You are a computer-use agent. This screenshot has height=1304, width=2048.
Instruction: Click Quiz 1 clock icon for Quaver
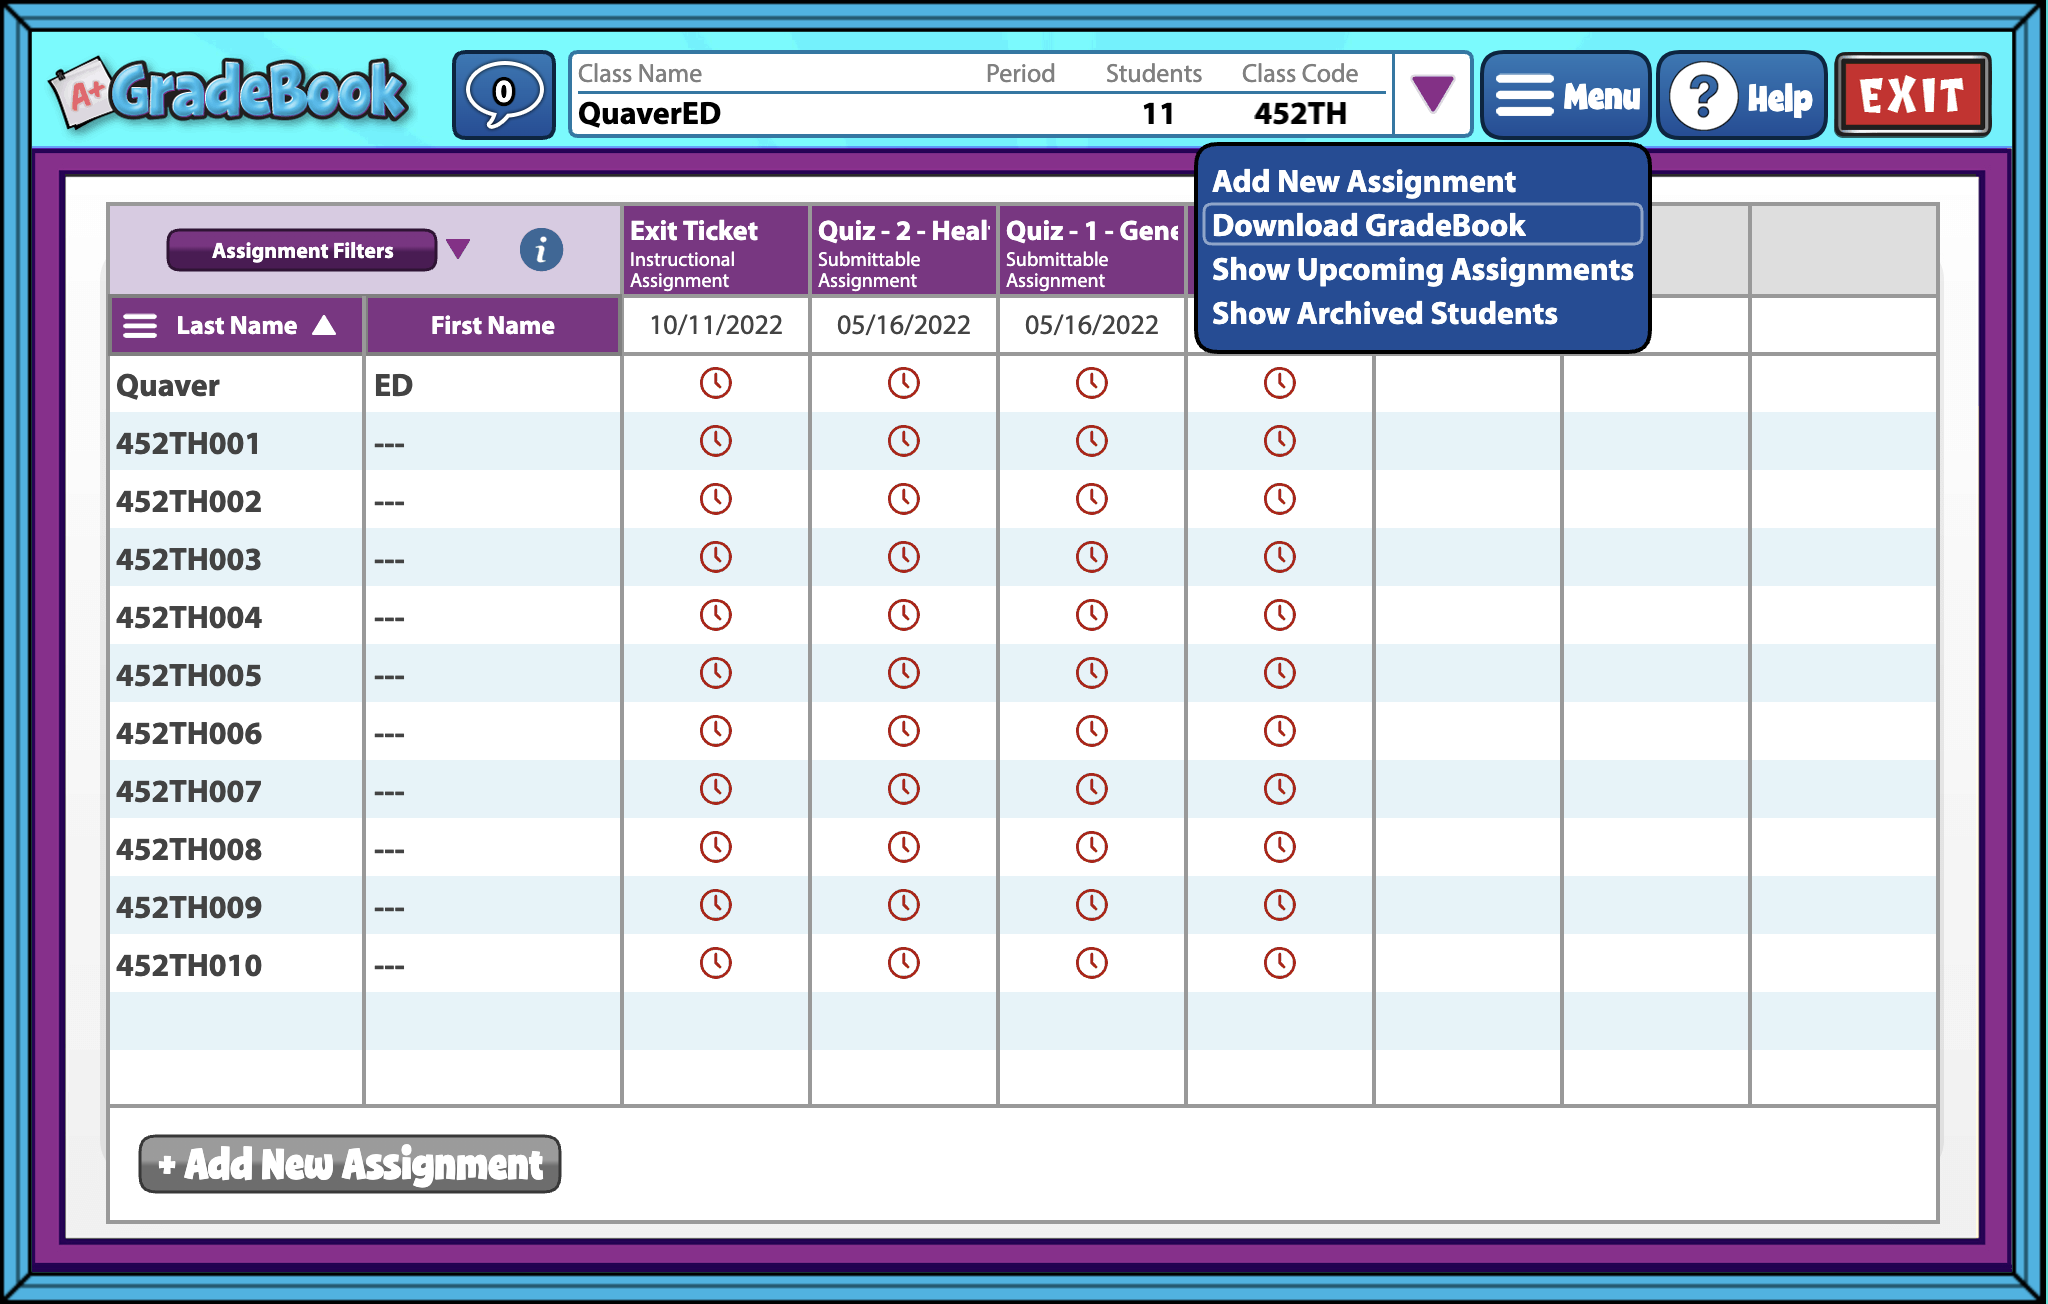pyautogui.click(x=1092, y=383)
